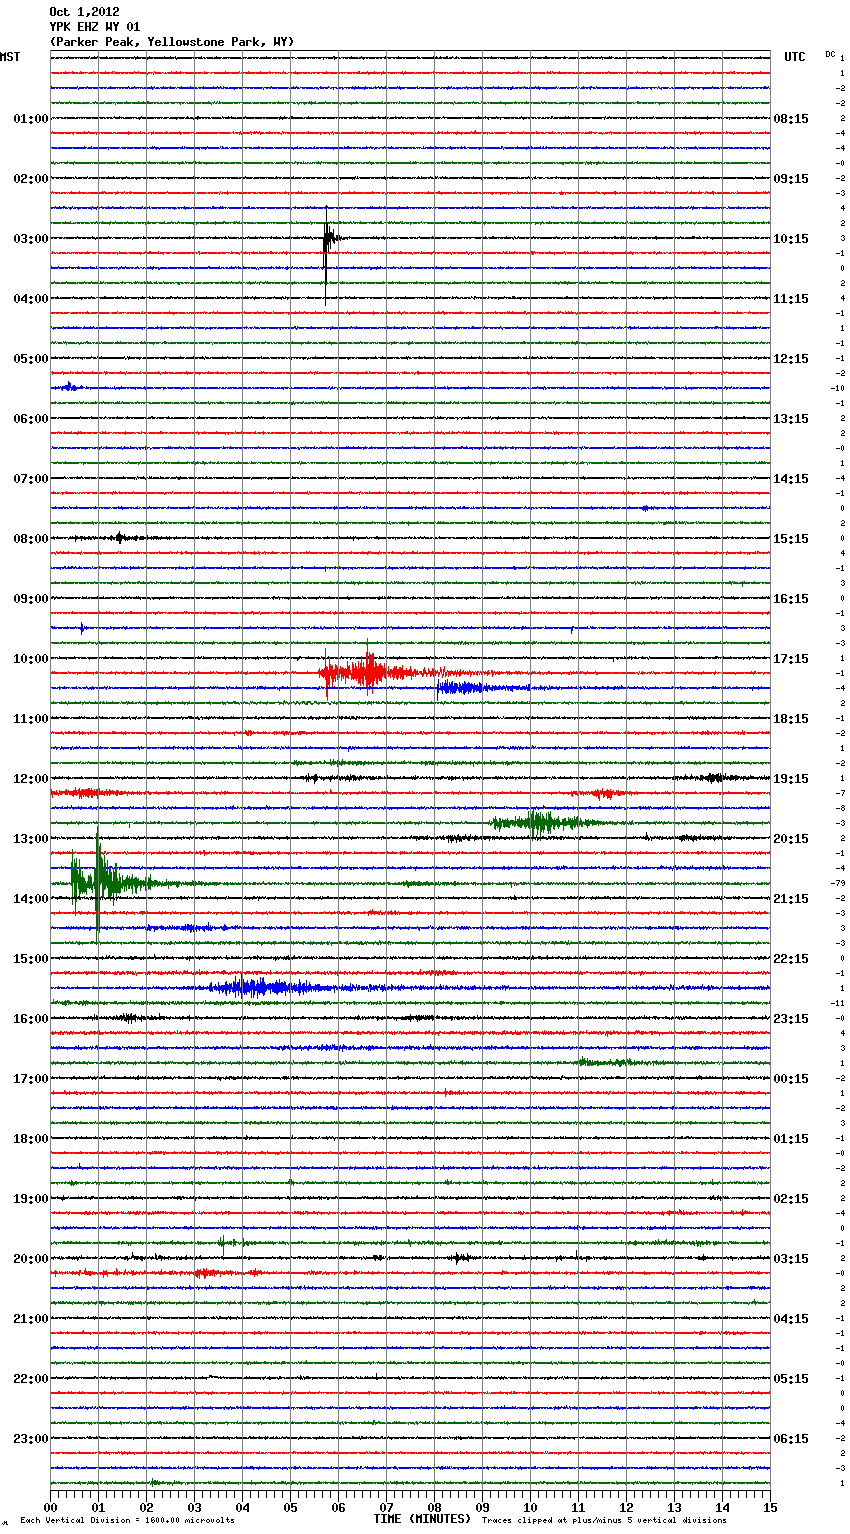Select the MST time label '15:00'
This screenshot has height=1534, width=850.
pyautogui.click(x=31, y=959)
